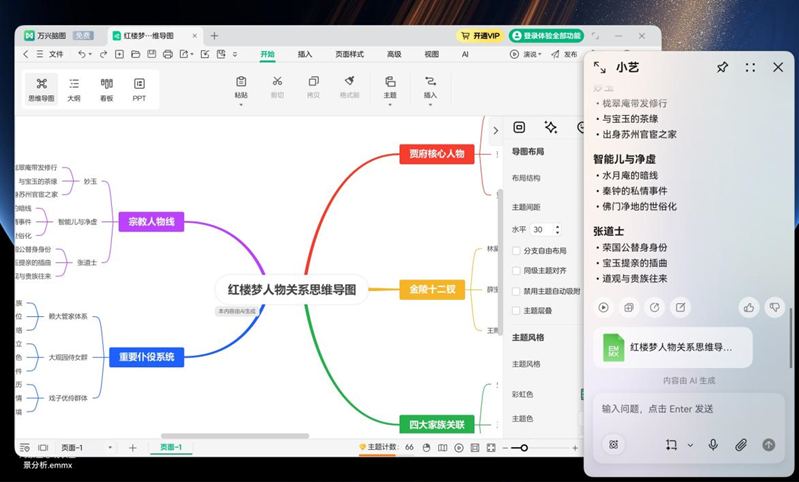Select the 思维导图 (mind map) view icon
799x482 pixels.
(41, 88)
